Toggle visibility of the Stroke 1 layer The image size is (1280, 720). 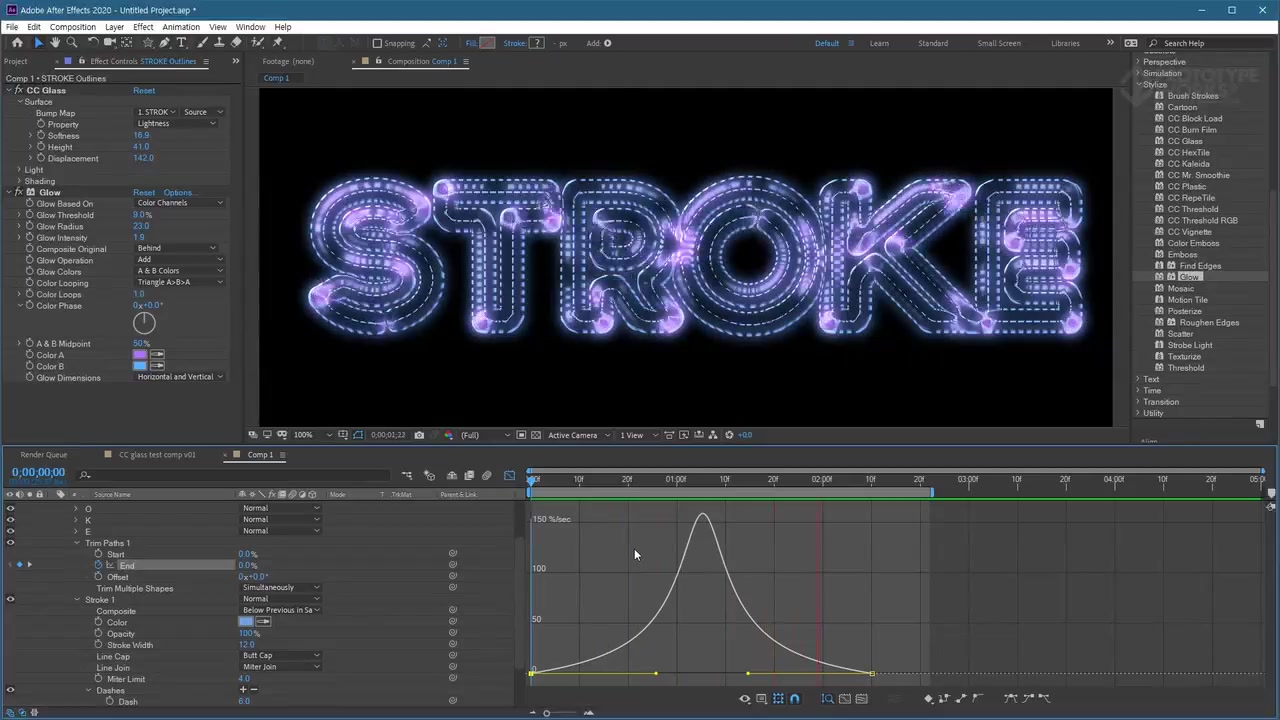coord(10,599)
